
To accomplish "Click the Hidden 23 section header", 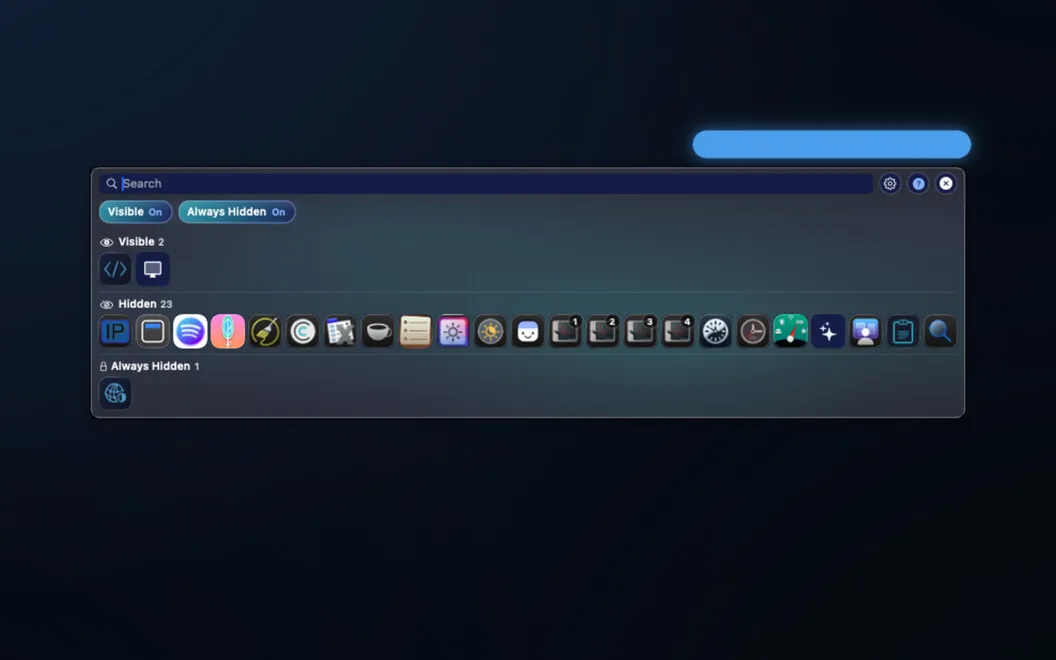I will (x=136, y=304).
